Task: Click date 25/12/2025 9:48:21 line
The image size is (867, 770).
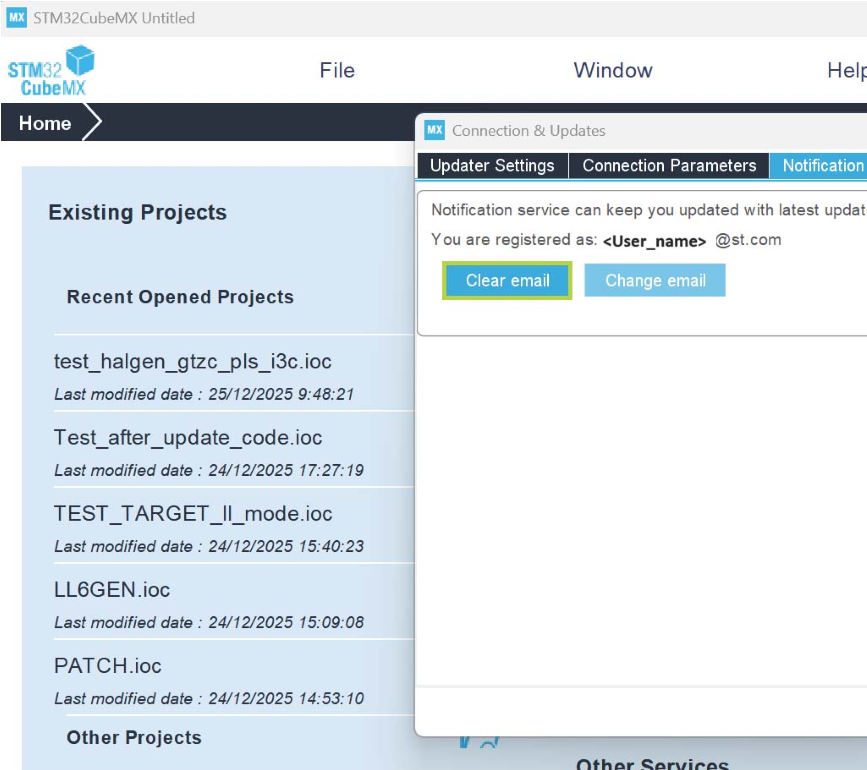Action: coord(204,394)
